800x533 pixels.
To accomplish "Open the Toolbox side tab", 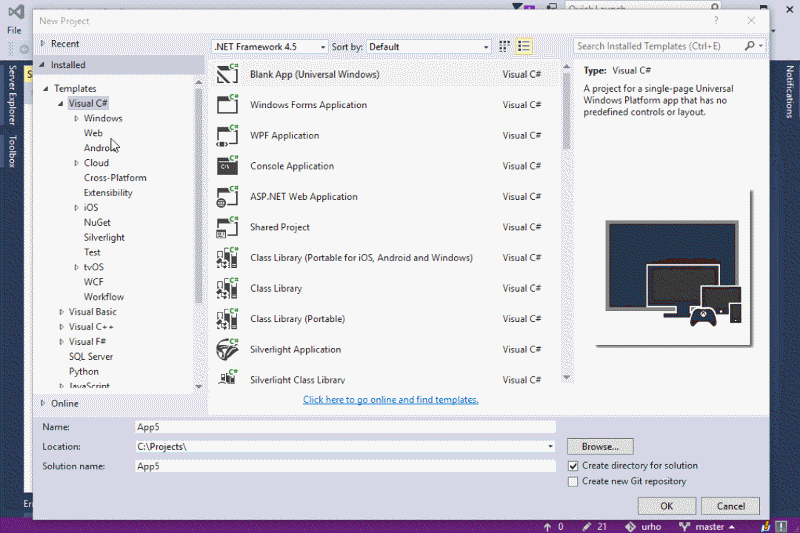I will 12,151.
